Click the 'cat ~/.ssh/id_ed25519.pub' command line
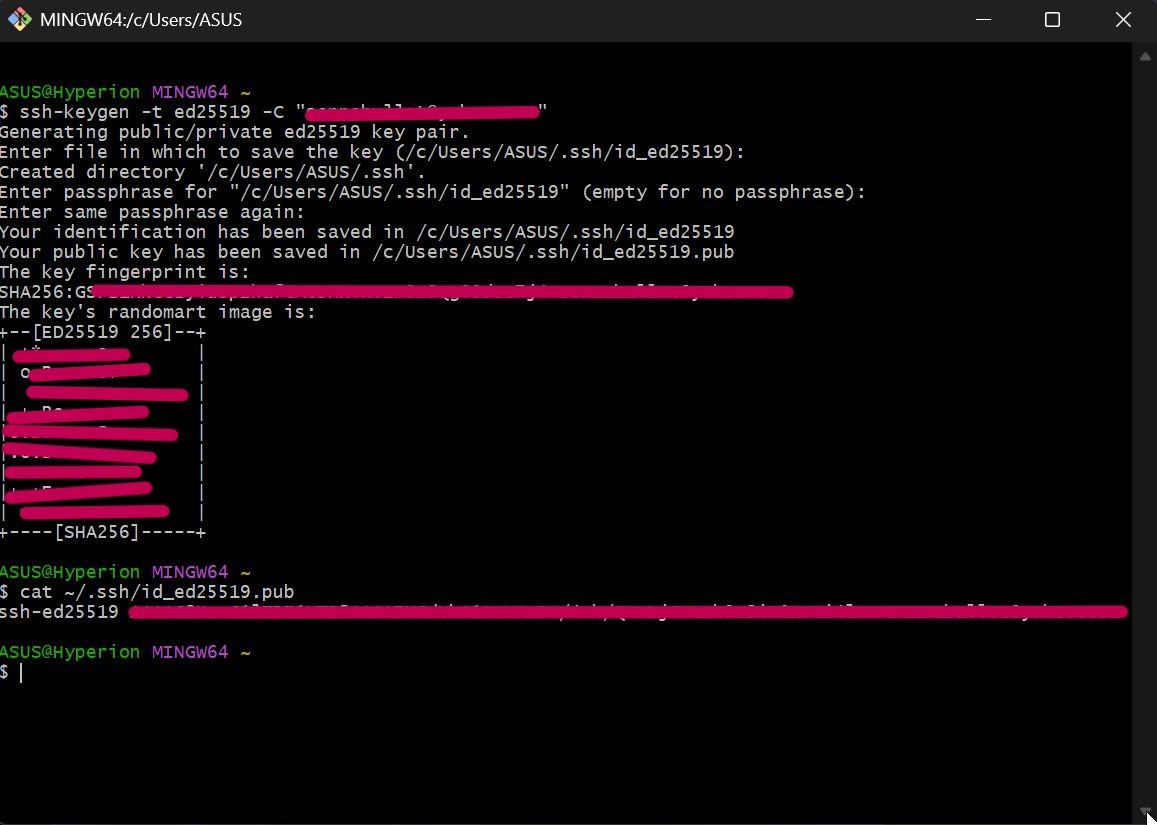 (148, 592)
